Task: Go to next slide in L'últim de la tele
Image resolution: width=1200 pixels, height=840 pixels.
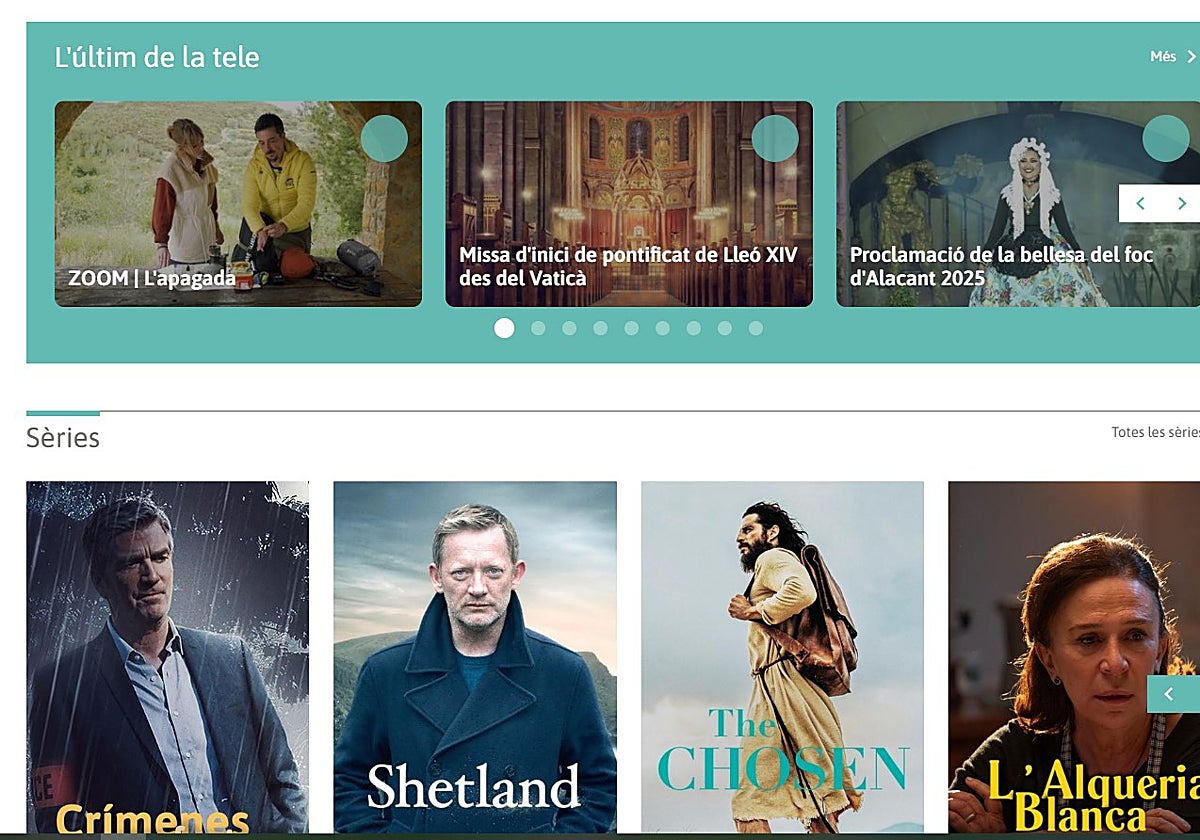Action: (x=1181, y=204)
